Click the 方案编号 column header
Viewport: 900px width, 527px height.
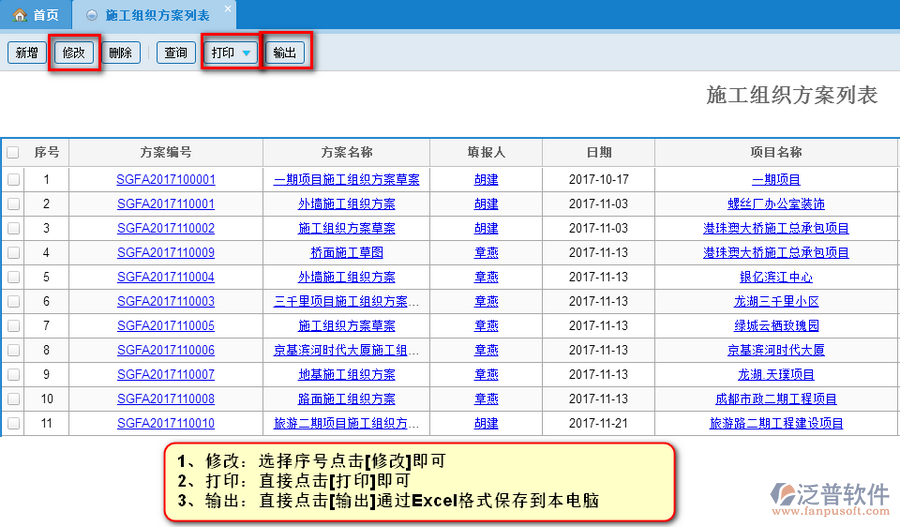(x=166, y=153)
